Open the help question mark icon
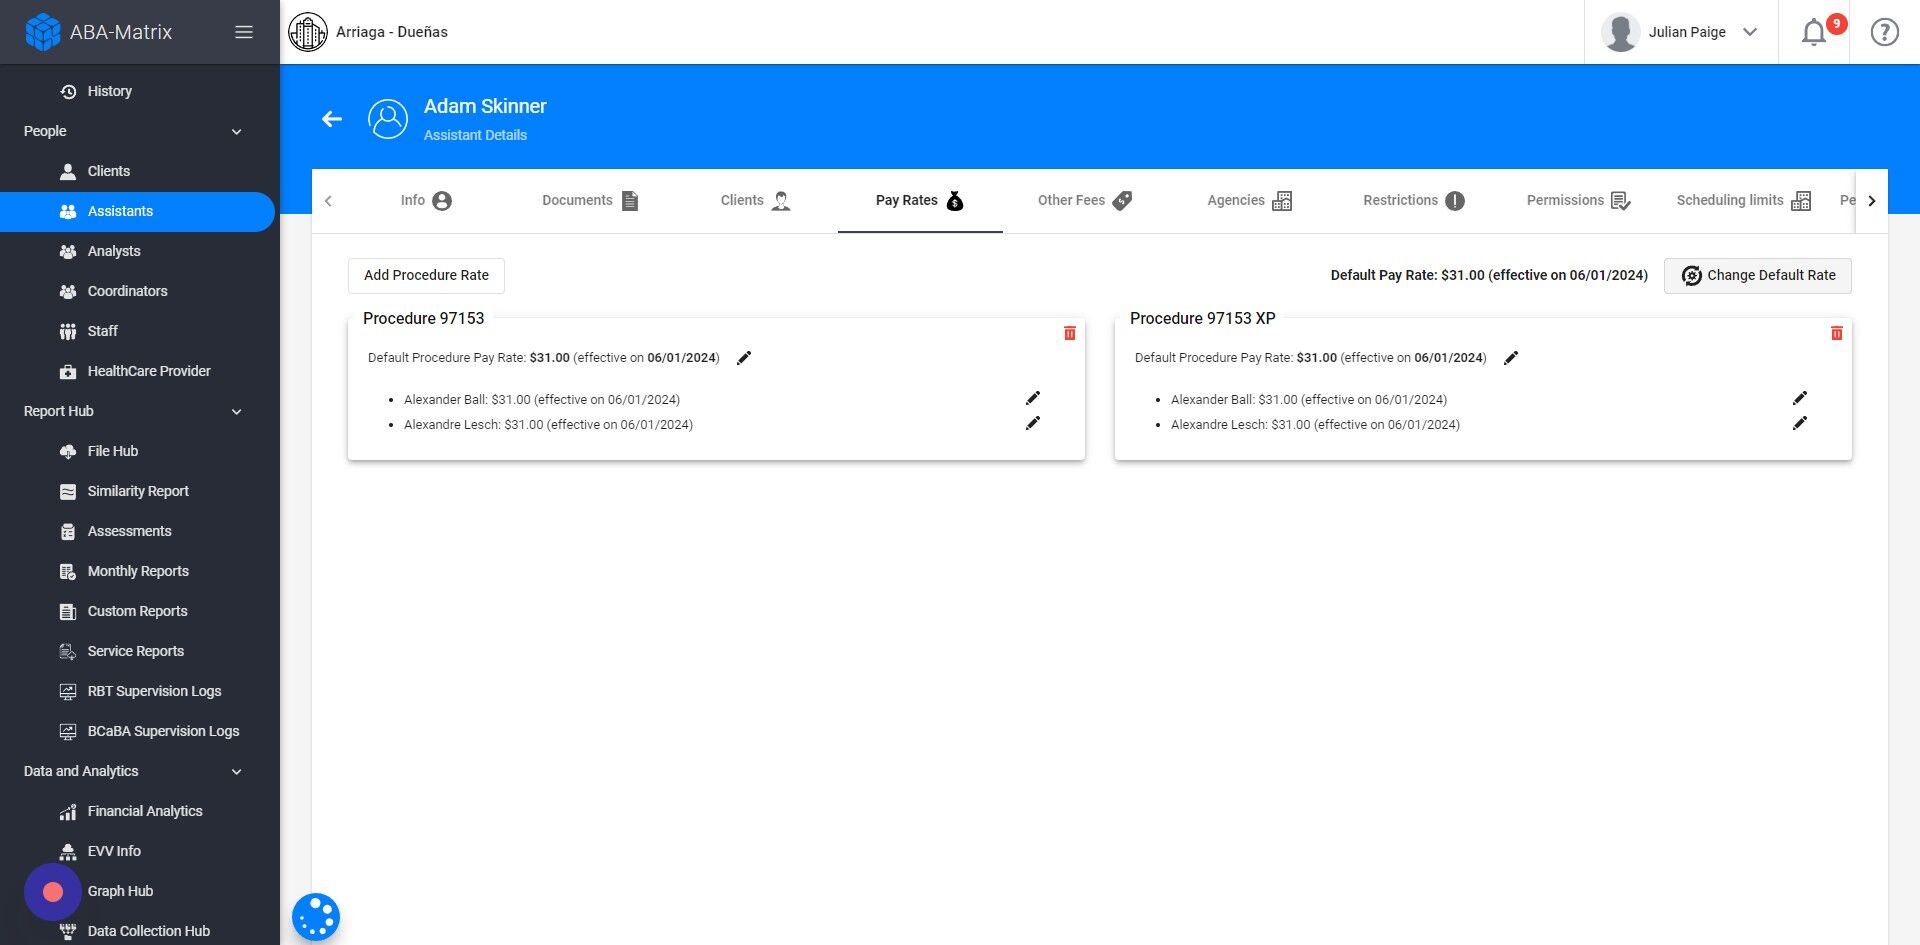This screenshot has height=945, width=1920. coord(1885,32)
